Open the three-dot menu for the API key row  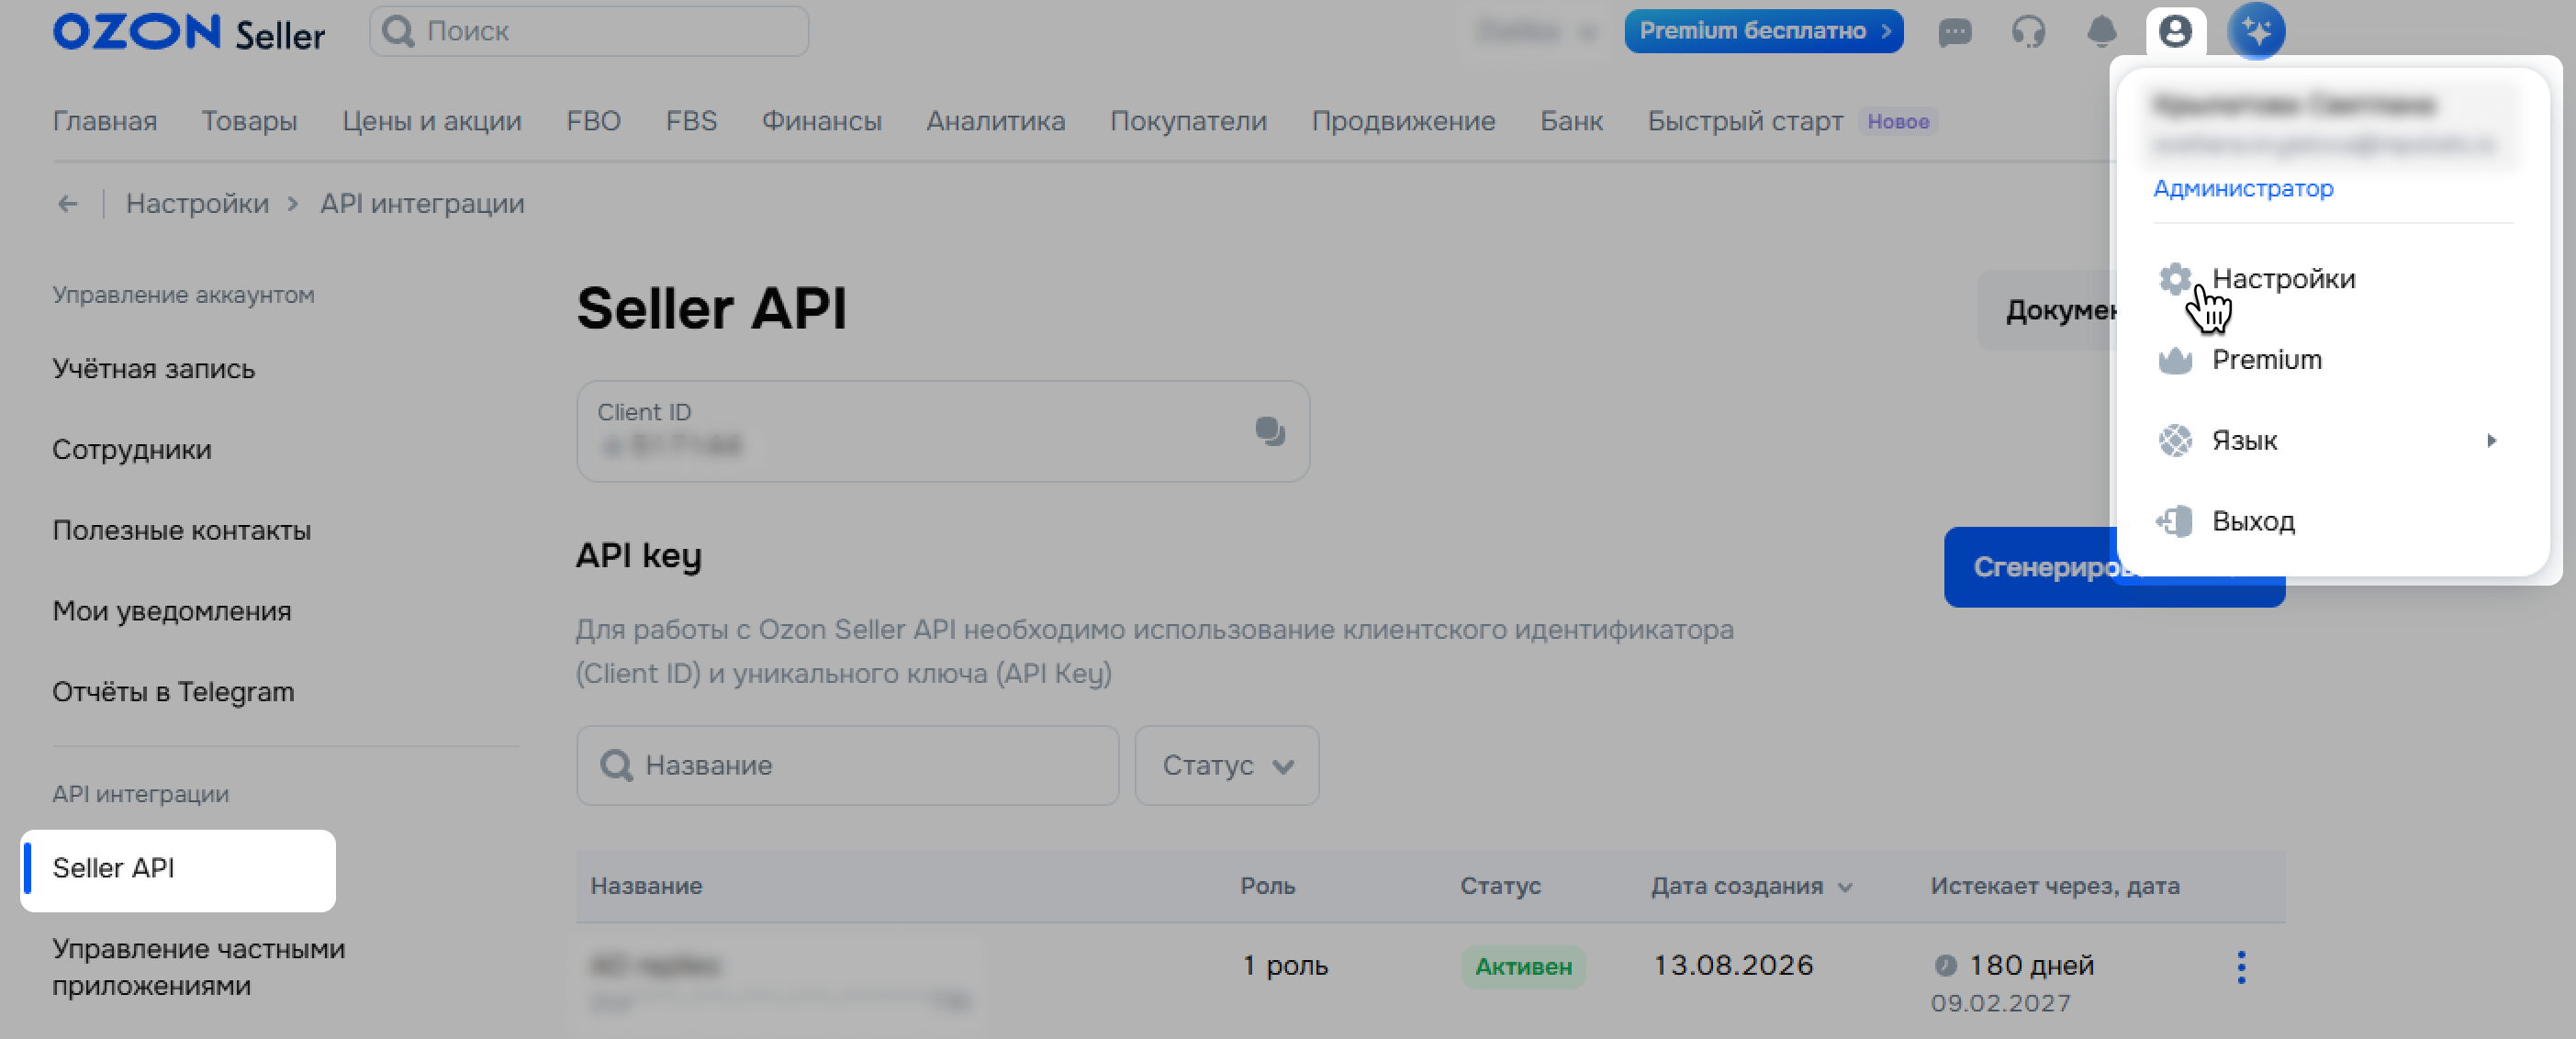coord(2241,967)
